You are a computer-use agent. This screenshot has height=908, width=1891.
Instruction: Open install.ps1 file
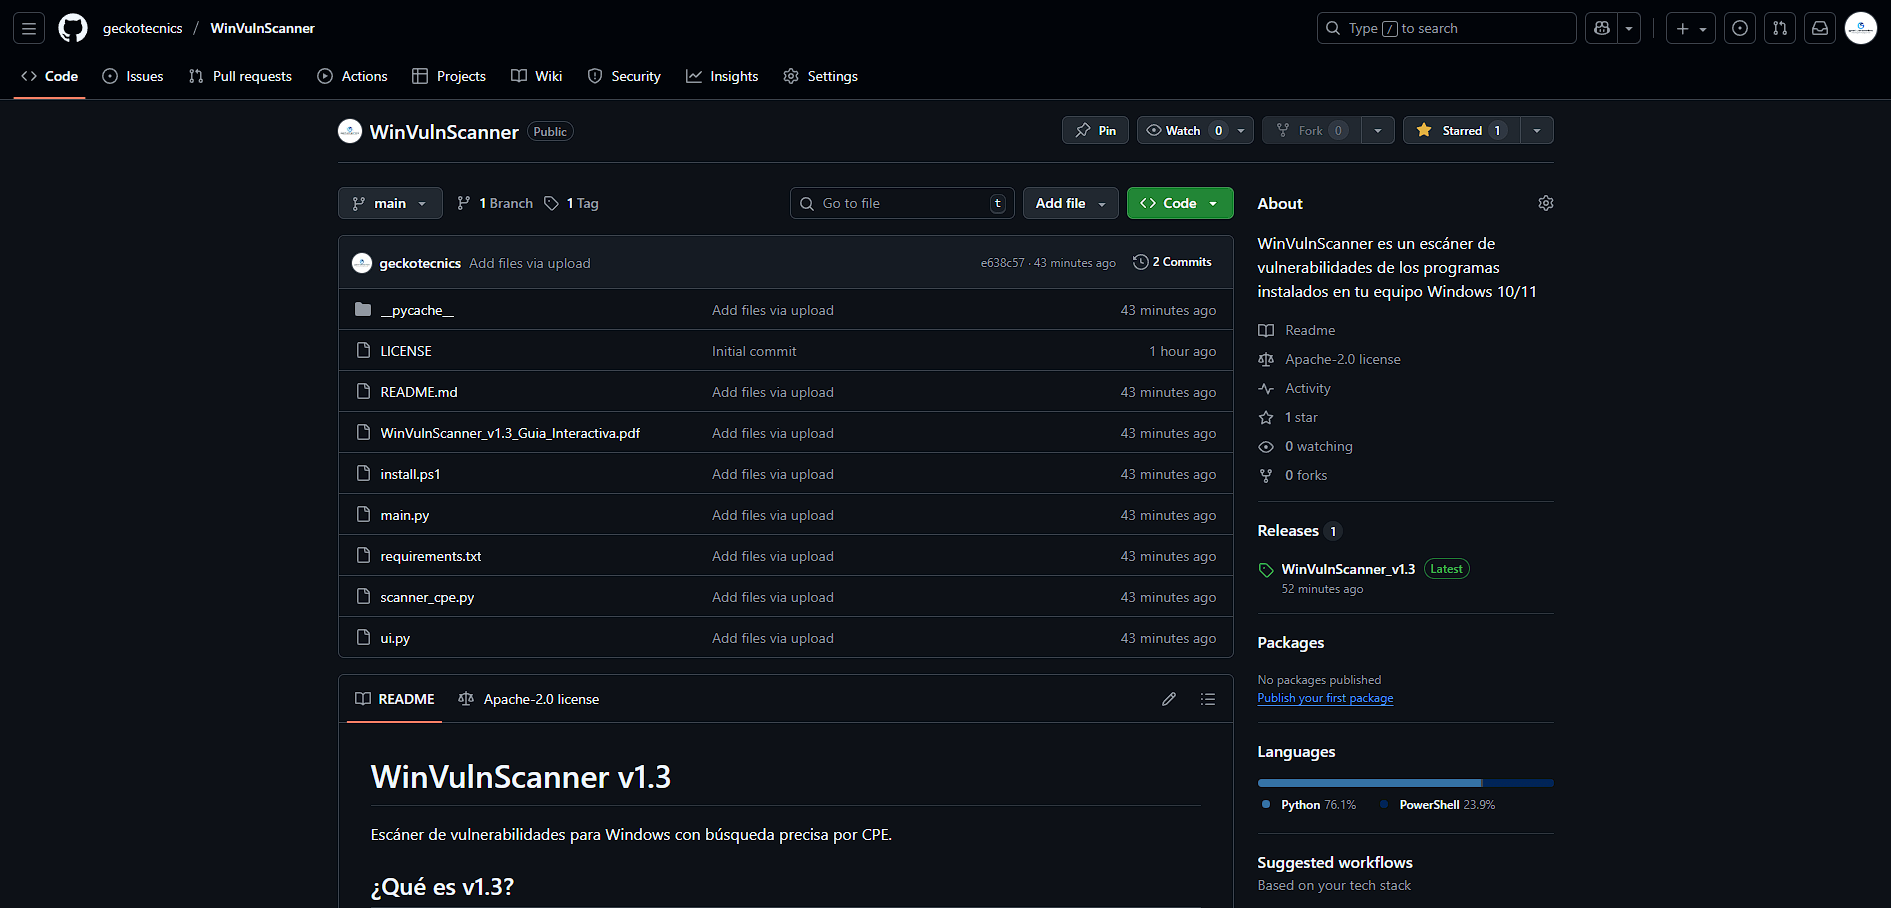pos(410,474)
